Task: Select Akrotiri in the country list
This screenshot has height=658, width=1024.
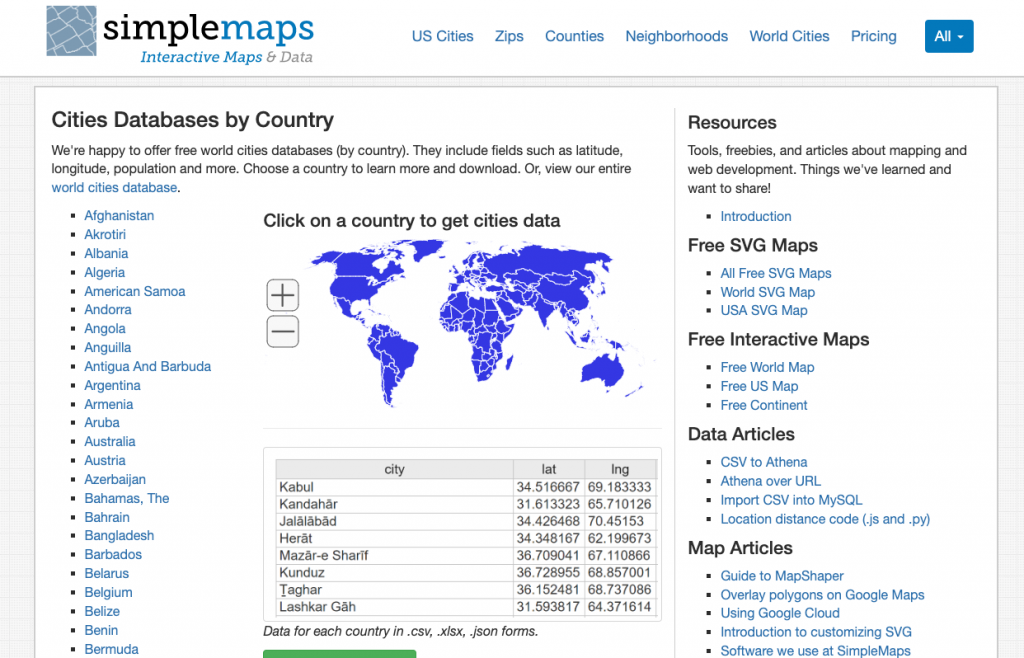Action: tap(104, 234)
